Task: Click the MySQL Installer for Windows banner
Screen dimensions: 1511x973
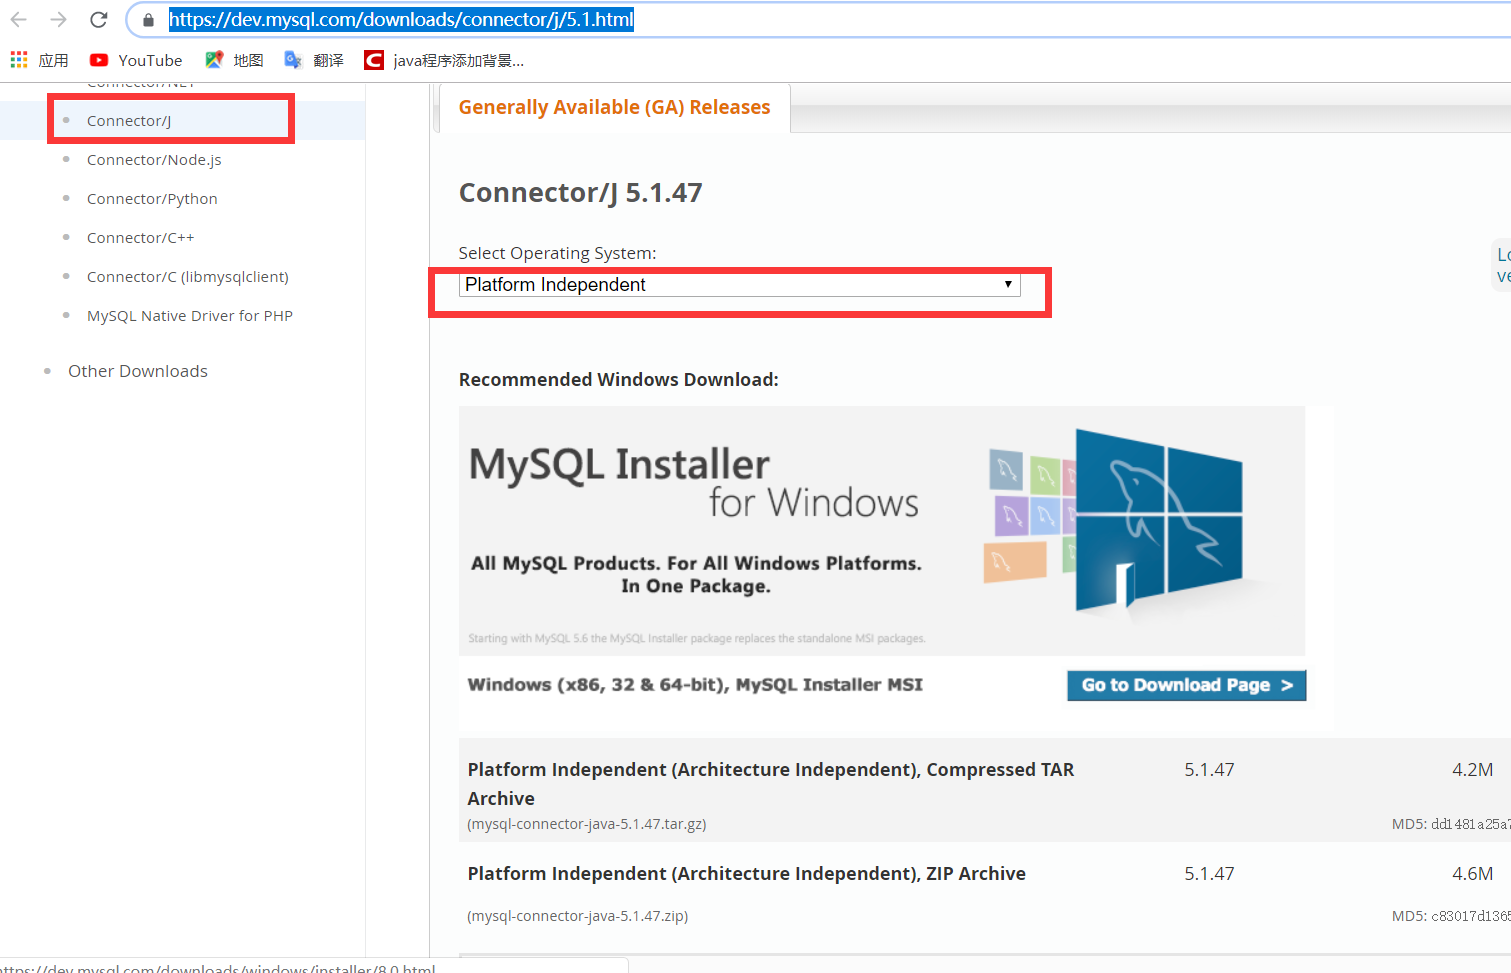Action: click(x=881, y=530)
